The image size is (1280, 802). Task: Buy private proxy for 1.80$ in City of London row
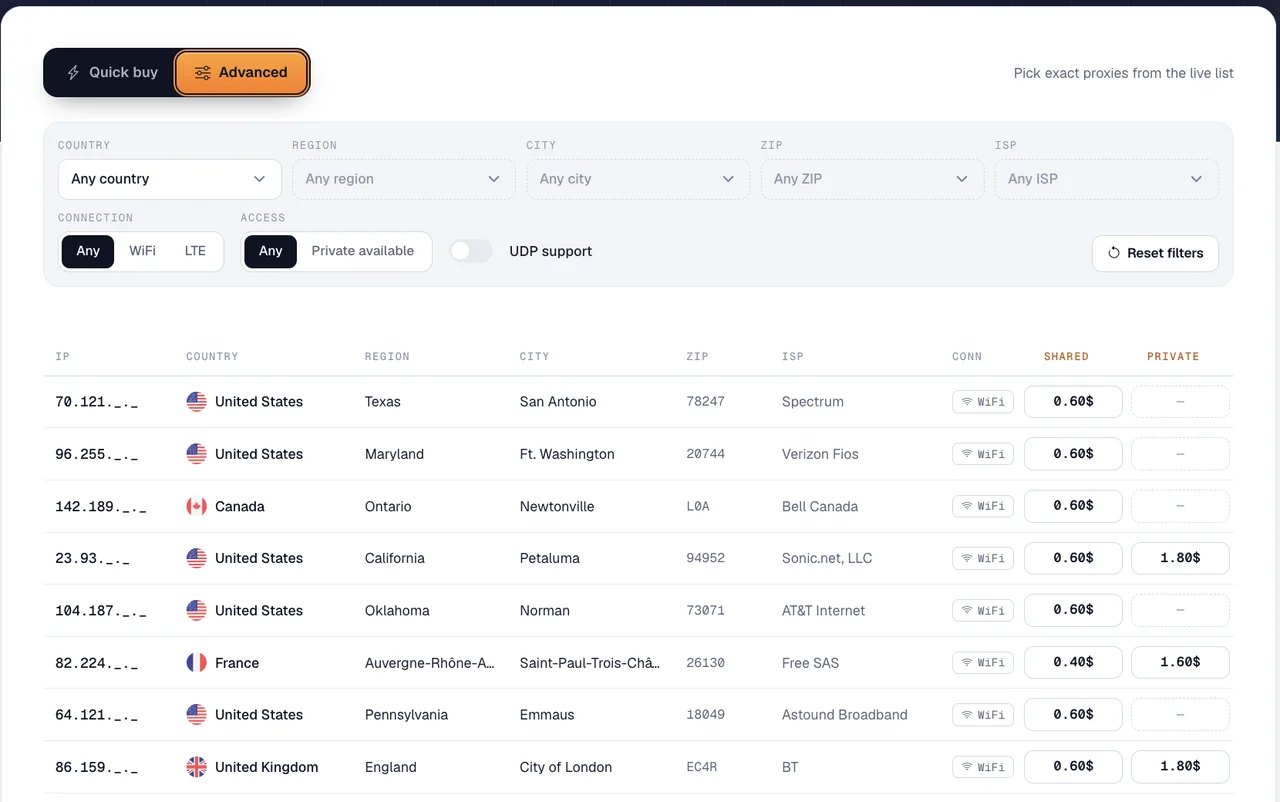1180,767
